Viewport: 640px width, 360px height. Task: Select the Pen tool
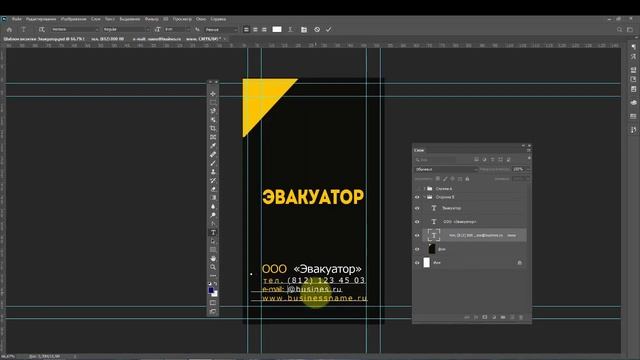pyautogui.click(x=213, y=224)
